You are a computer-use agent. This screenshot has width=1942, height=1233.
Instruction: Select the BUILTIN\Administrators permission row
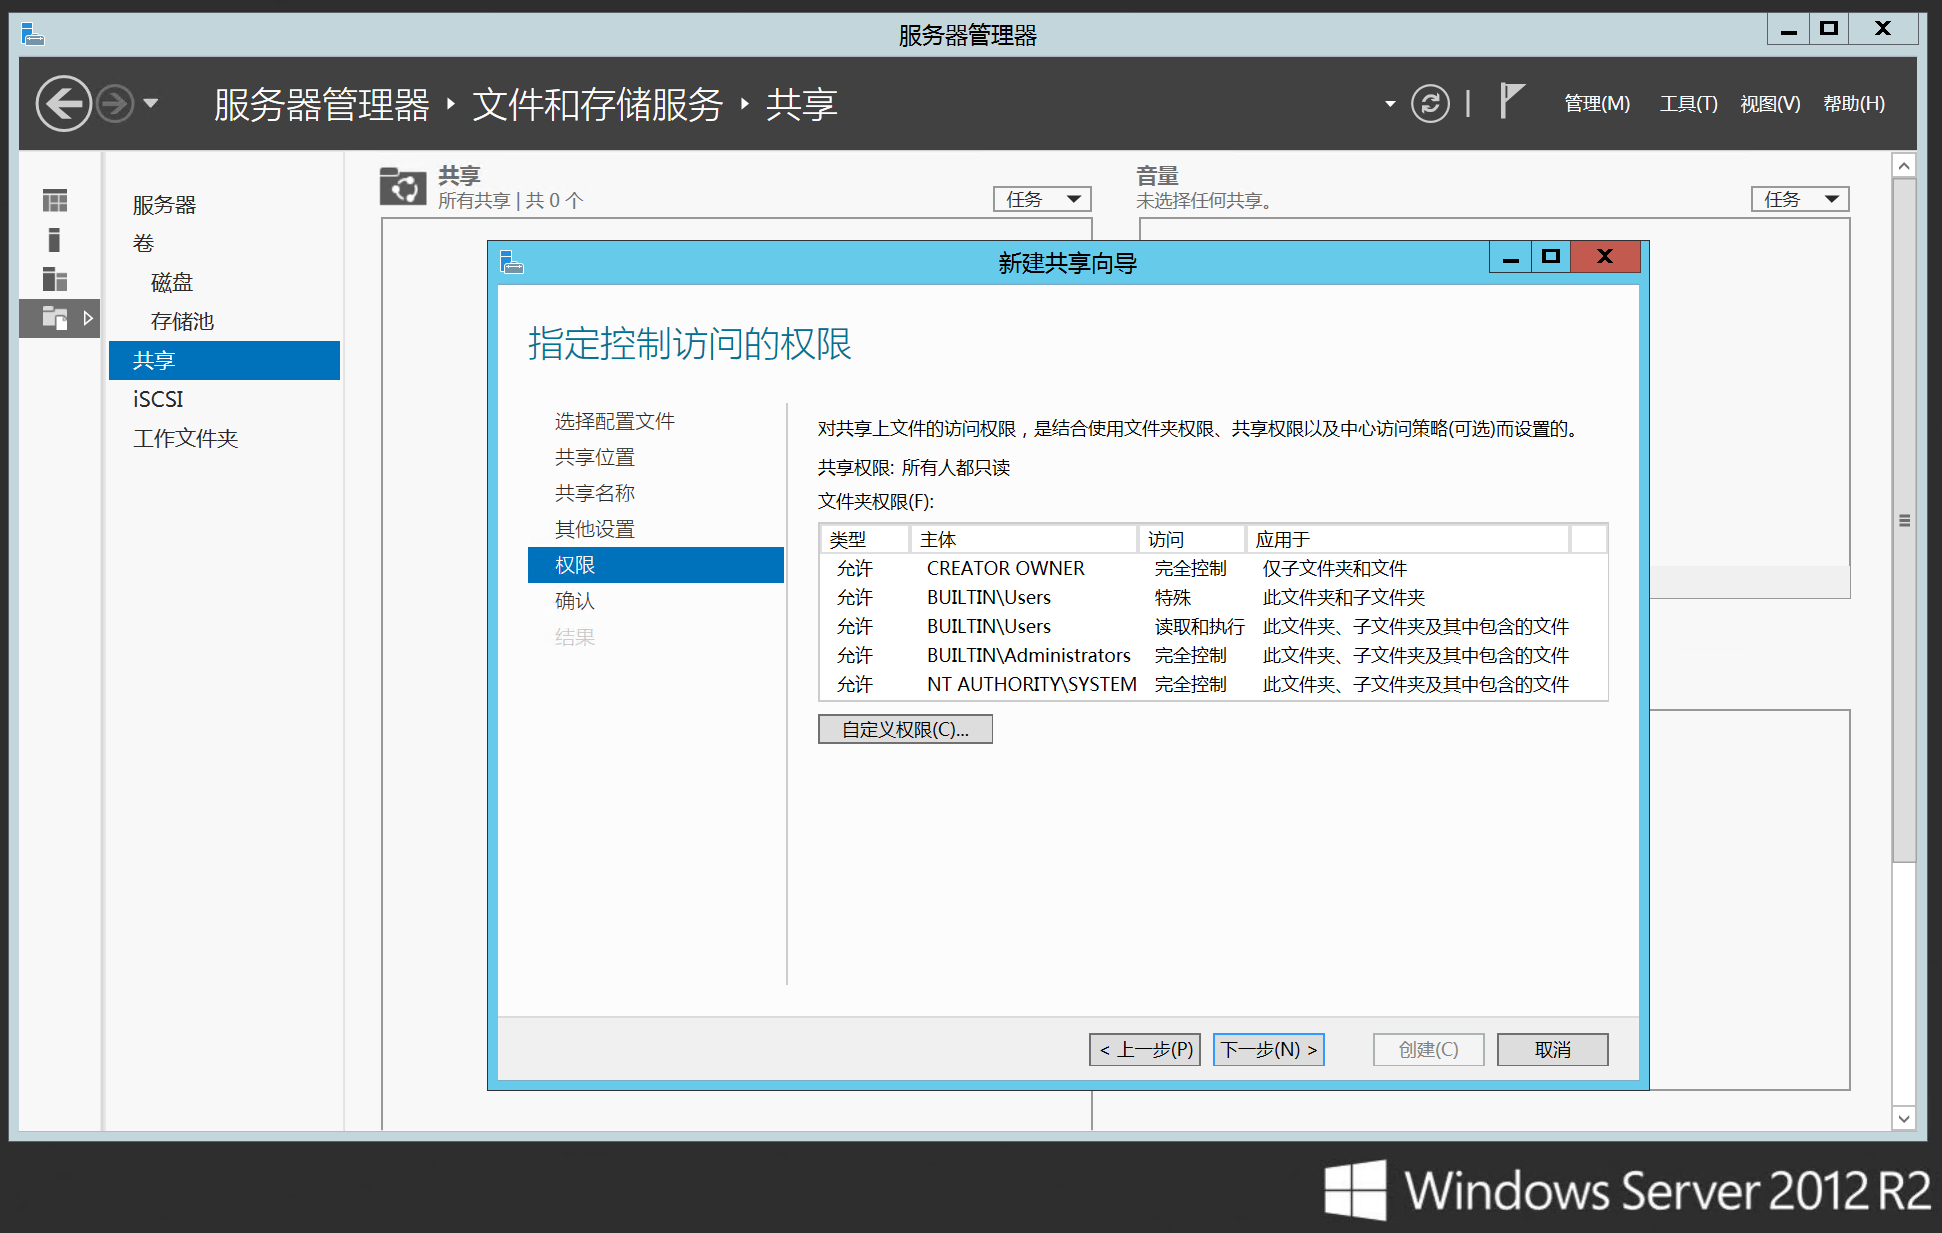tap(1028, 655)
